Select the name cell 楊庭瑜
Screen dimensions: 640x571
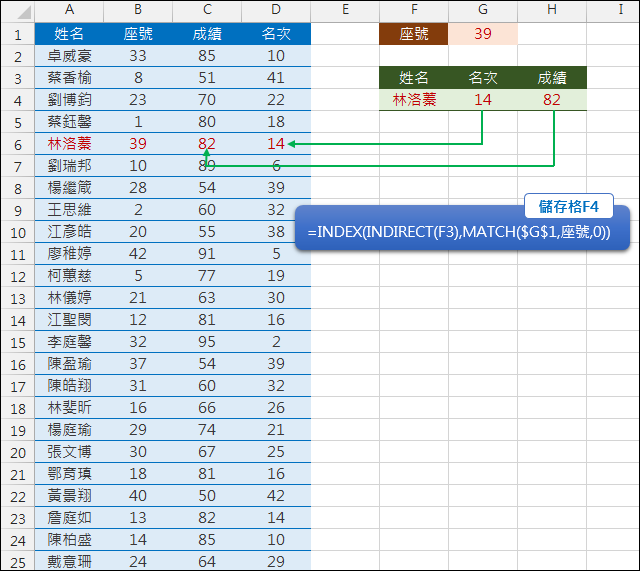coord(69,430)
